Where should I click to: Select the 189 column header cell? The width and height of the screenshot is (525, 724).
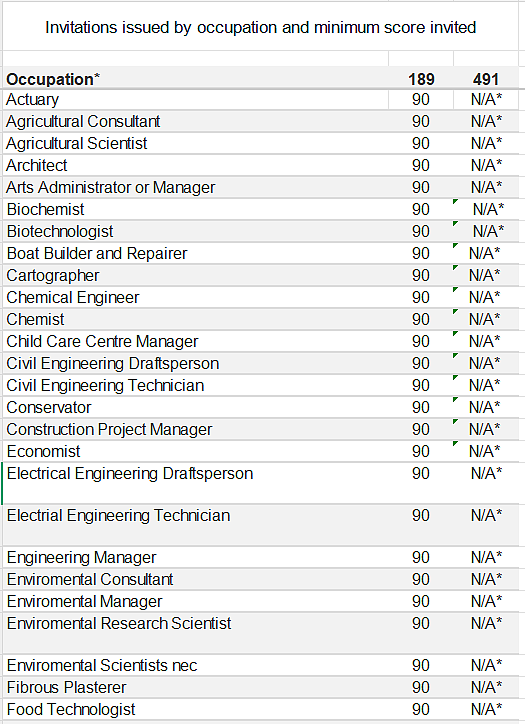421,79
